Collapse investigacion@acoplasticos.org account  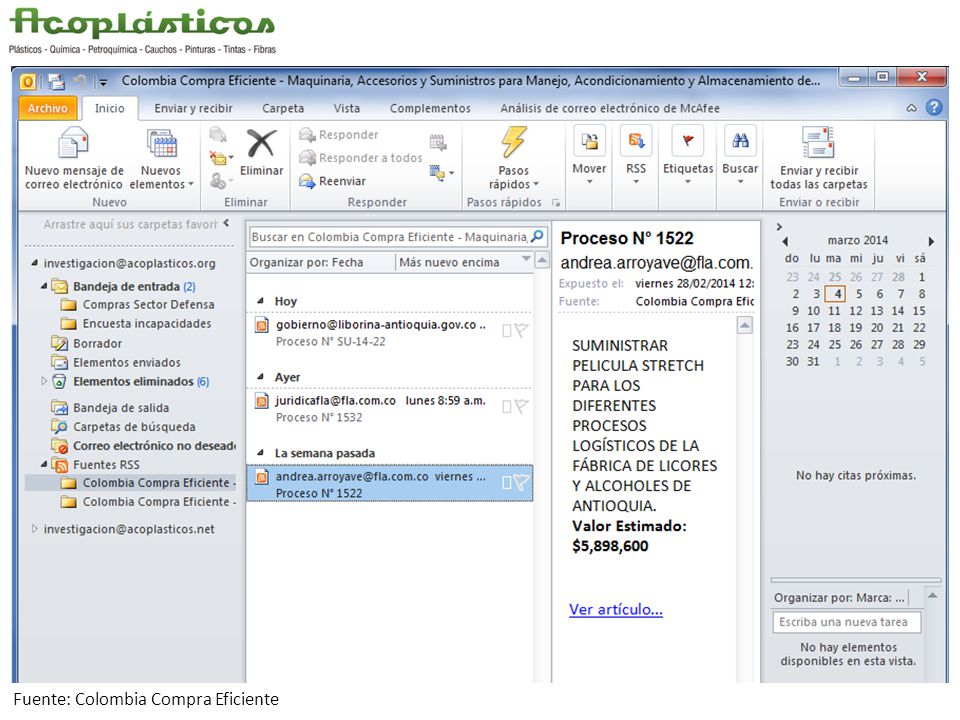(x=34, y=263)
